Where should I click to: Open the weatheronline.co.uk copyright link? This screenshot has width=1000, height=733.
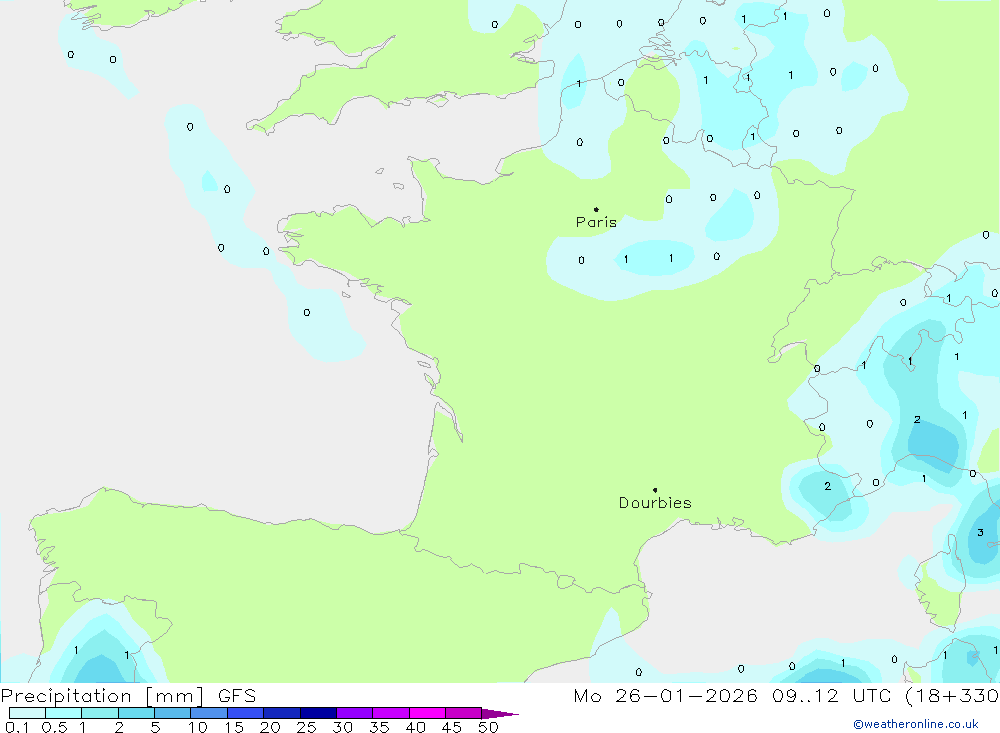pos(916,724)
